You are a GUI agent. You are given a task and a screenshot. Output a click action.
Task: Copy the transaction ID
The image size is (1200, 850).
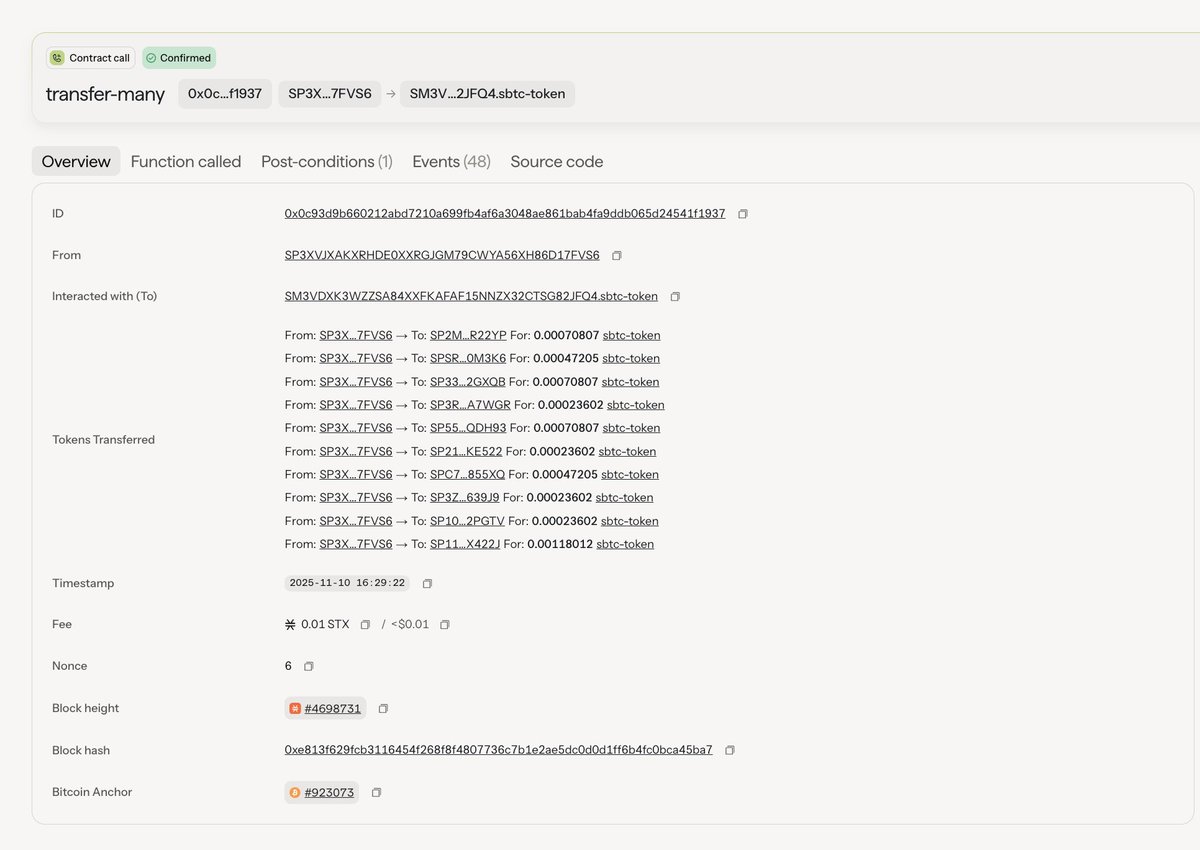[x=741, y=213]
